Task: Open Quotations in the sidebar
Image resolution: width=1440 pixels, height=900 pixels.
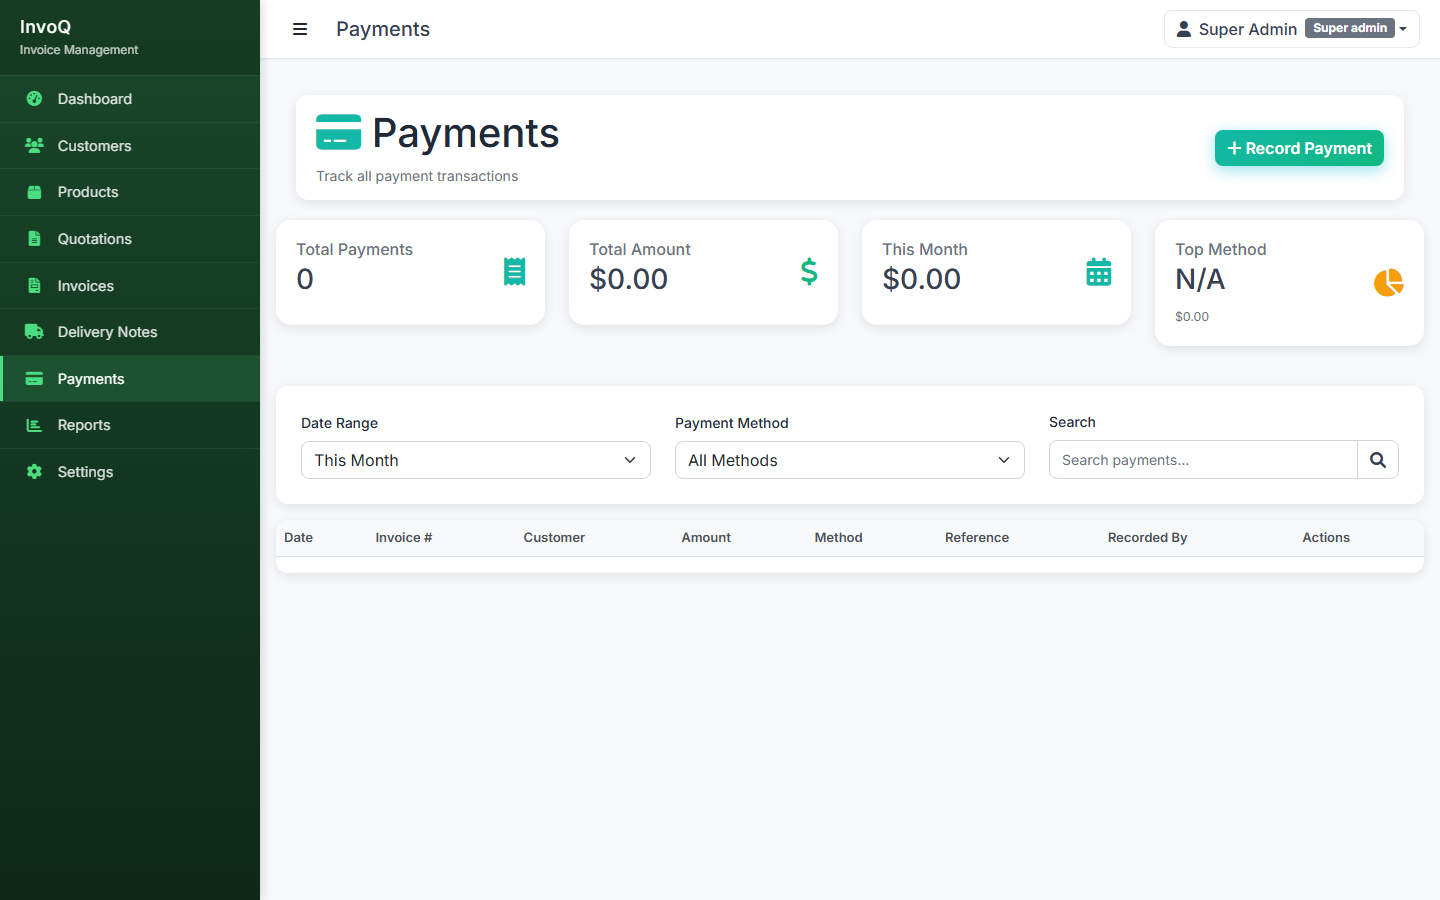Action: [130, 239]
